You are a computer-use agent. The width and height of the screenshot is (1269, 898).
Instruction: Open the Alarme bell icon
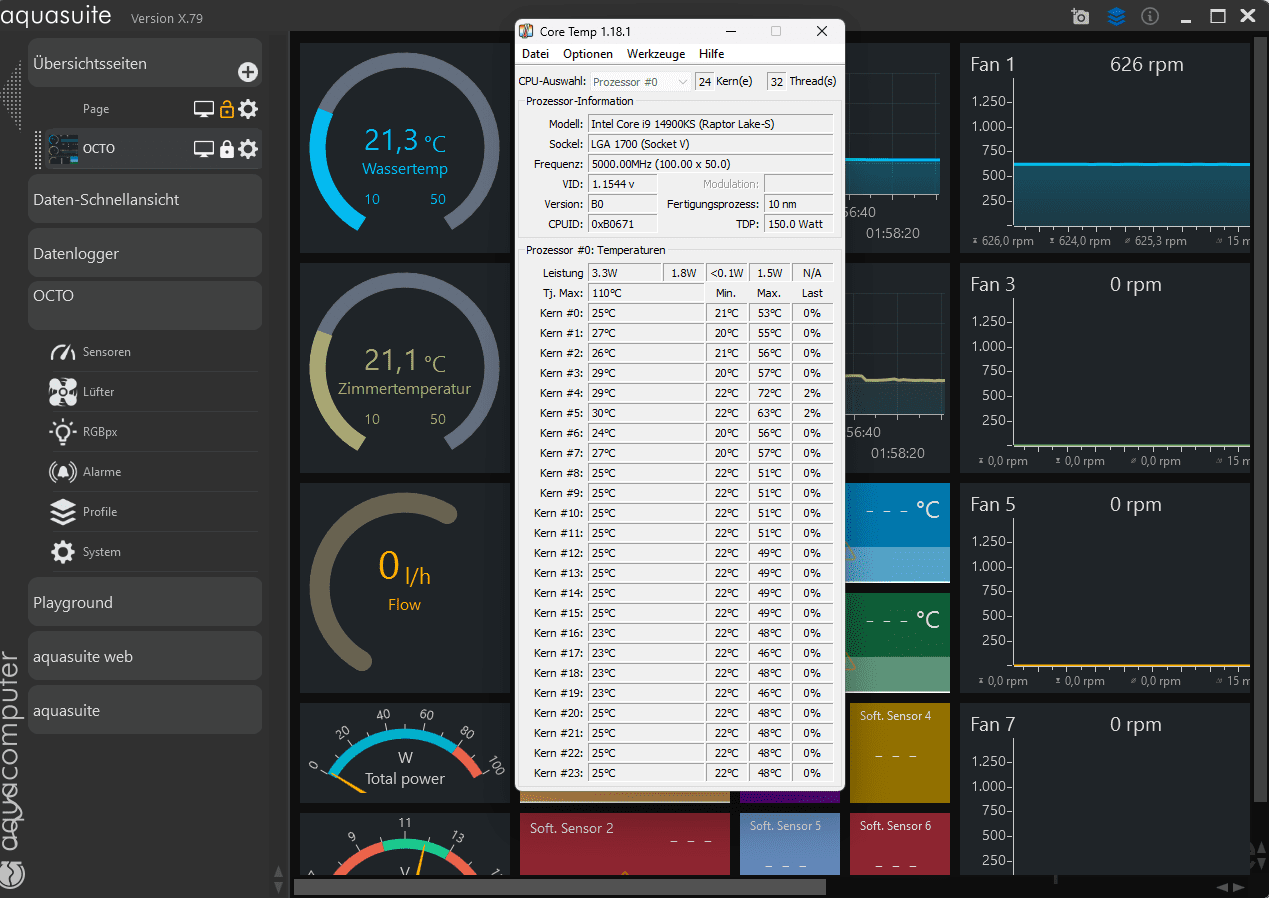(x=63, y=472)
